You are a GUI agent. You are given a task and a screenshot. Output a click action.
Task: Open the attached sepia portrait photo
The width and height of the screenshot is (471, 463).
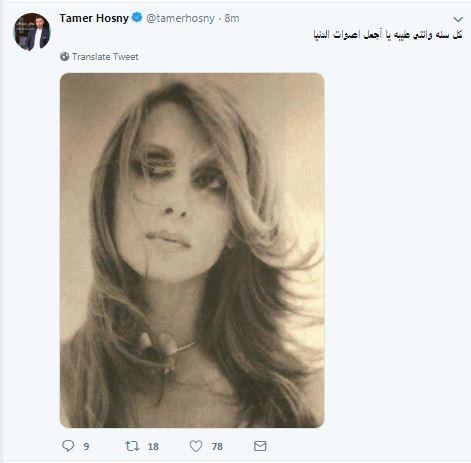[x=192, y=250]
